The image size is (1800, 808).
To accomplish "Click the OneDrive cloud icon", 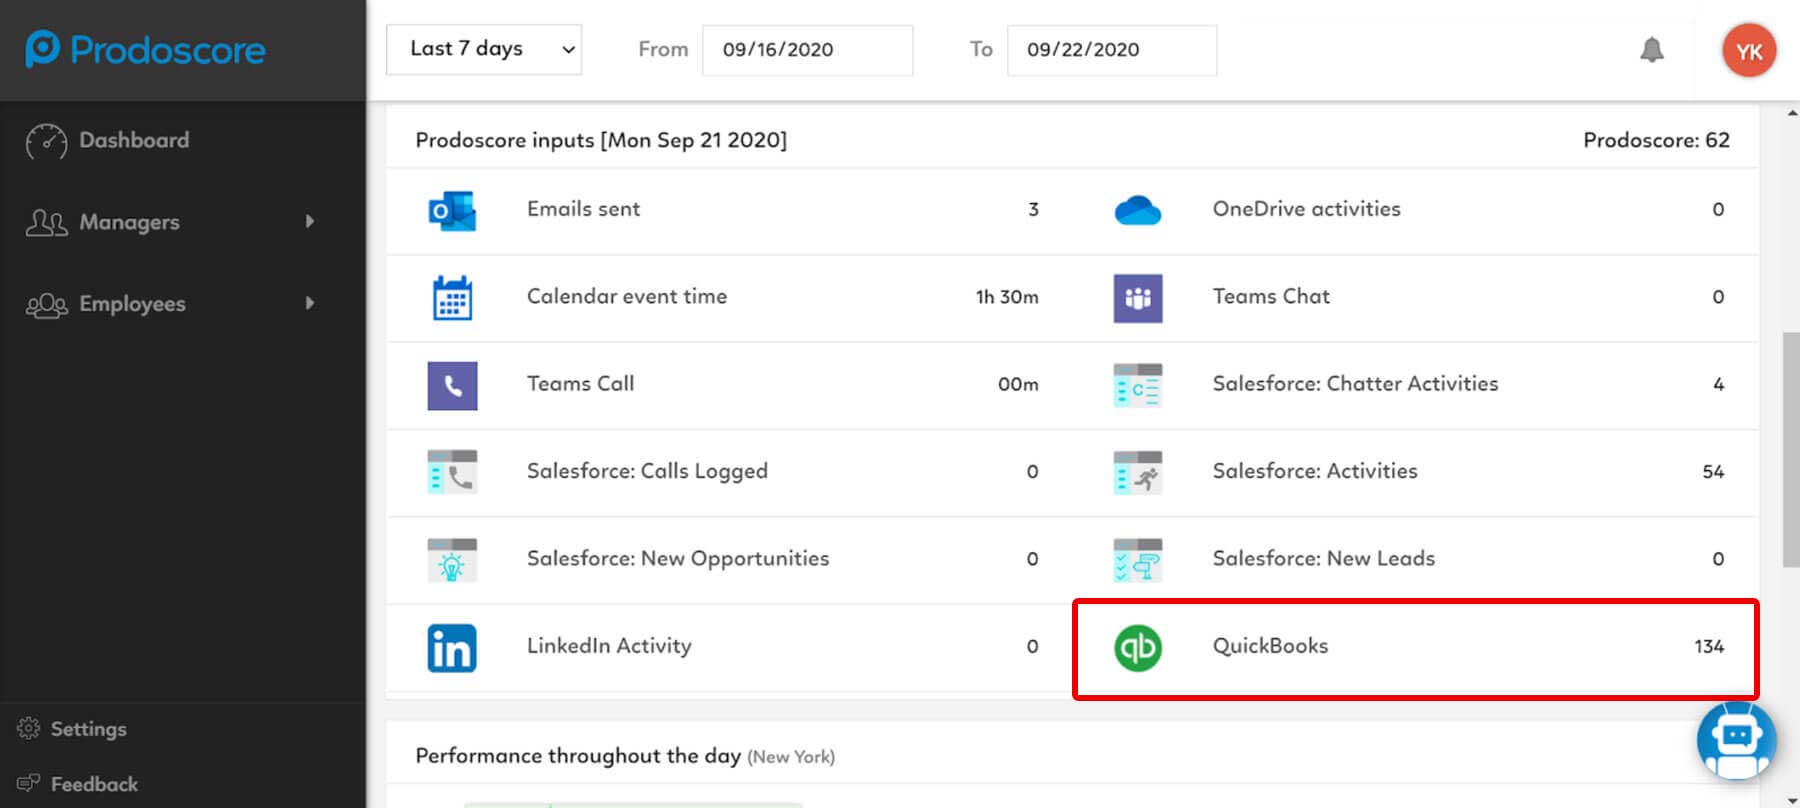I will (x=1138, y=210).
